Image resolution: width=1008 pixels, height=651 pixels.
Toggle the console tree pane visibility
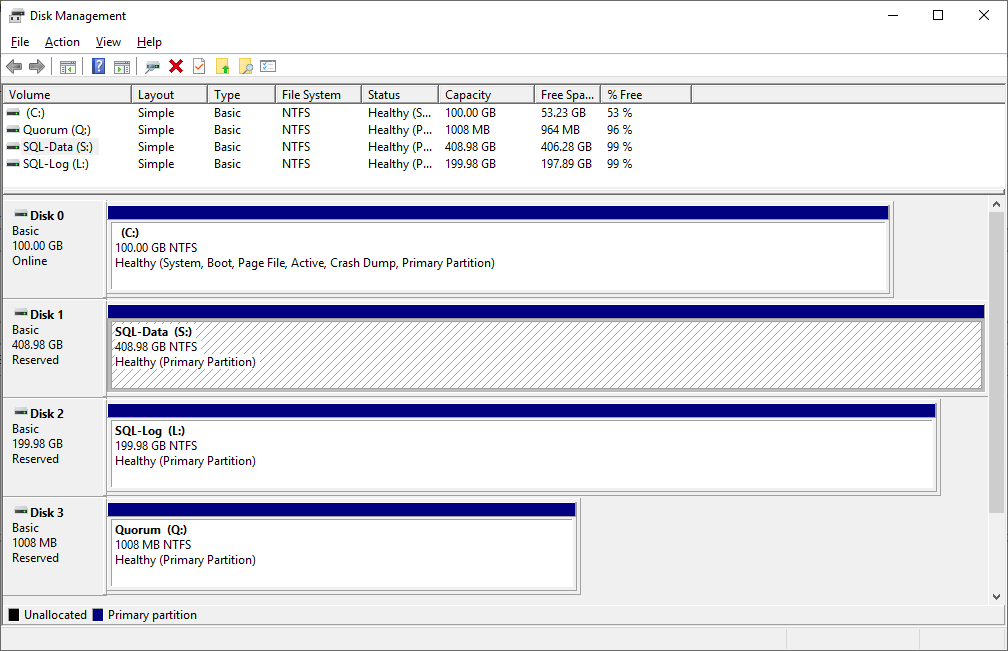(66, 66)
